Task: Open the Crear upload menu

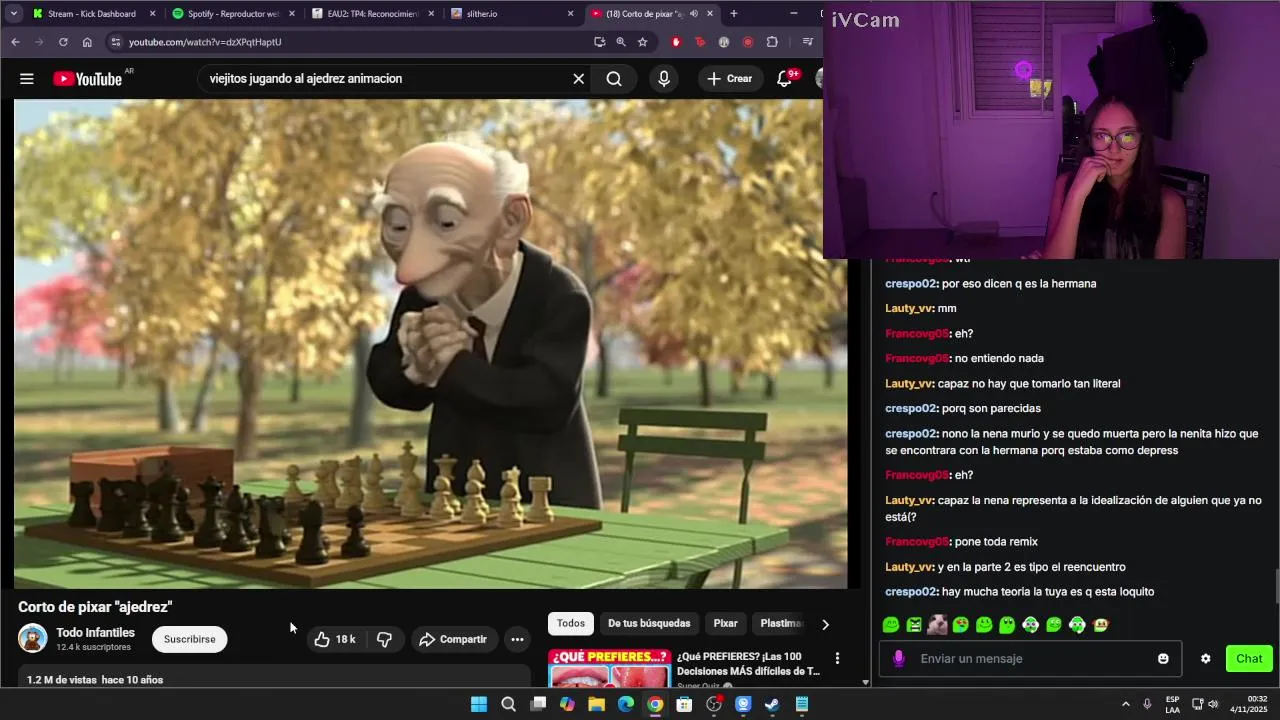Action: (x=729, y=79)
